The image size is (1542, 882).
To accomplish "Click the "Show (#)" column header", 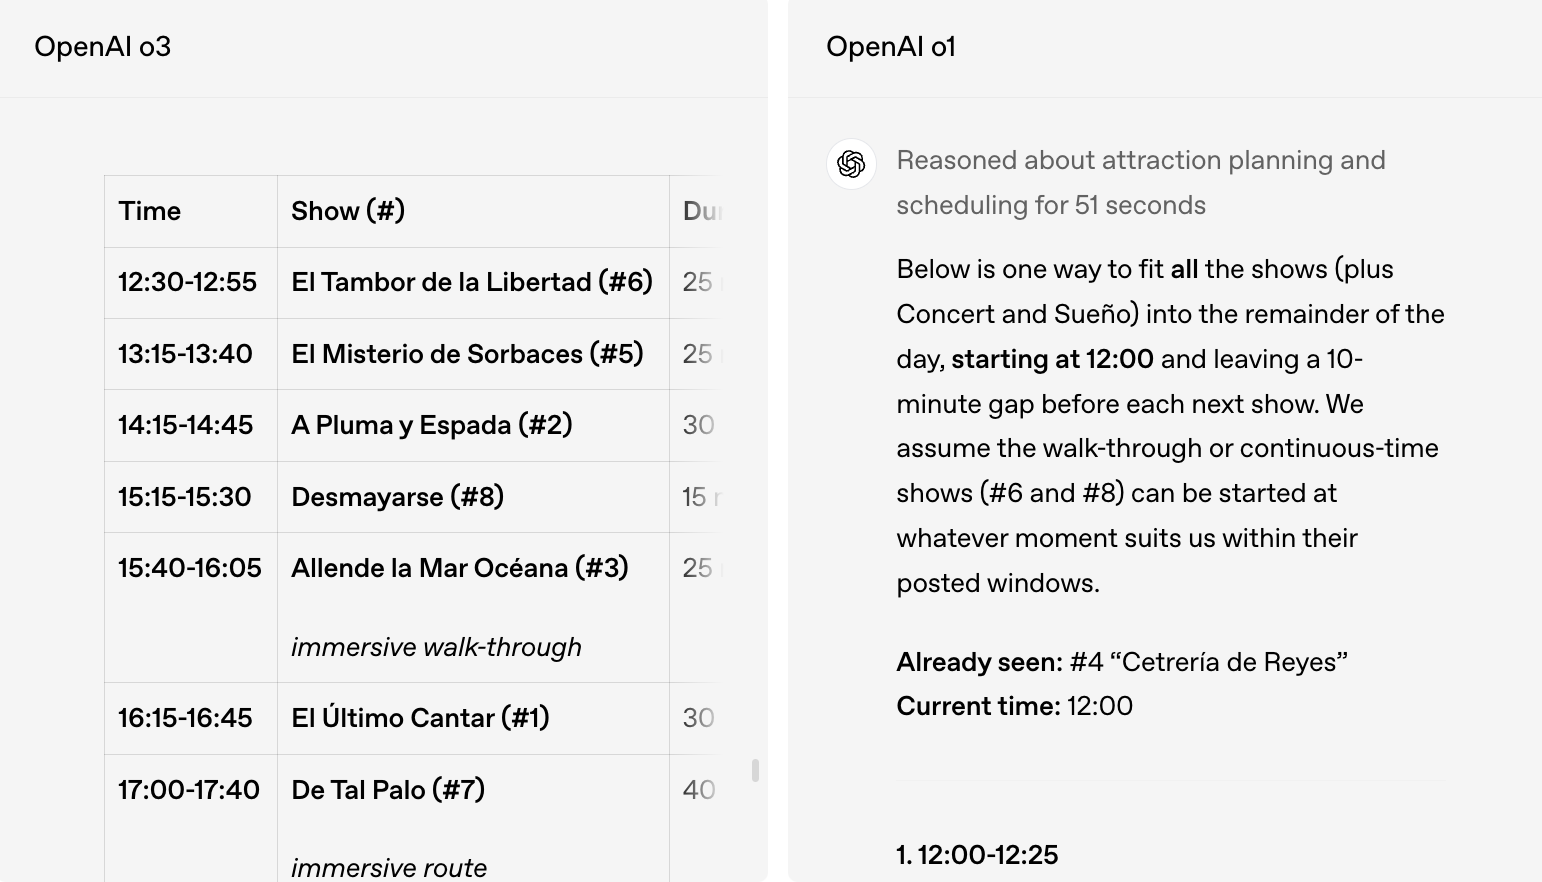I will coord(348,211).
